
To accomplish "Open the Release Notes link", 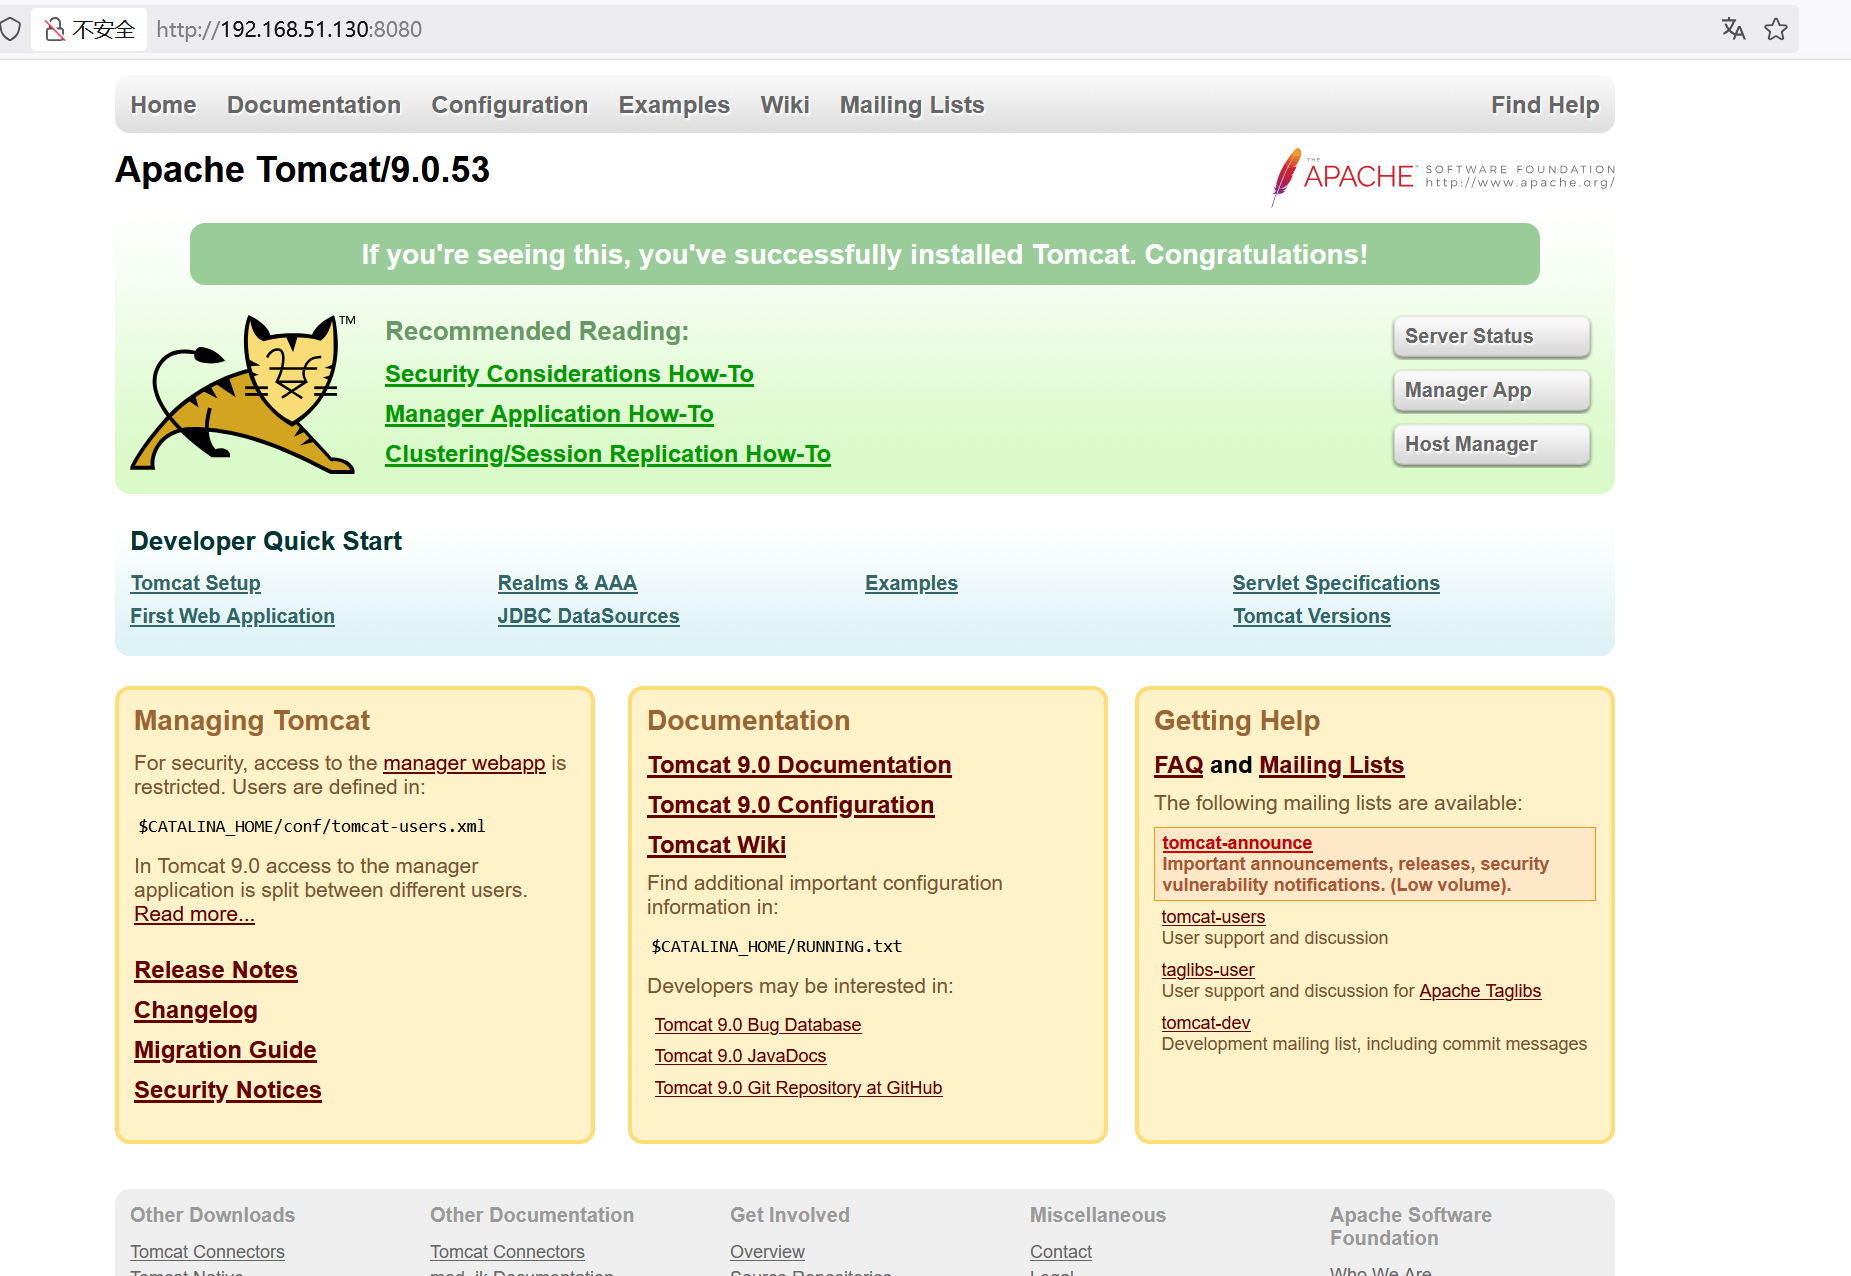I will click(216, 970).
